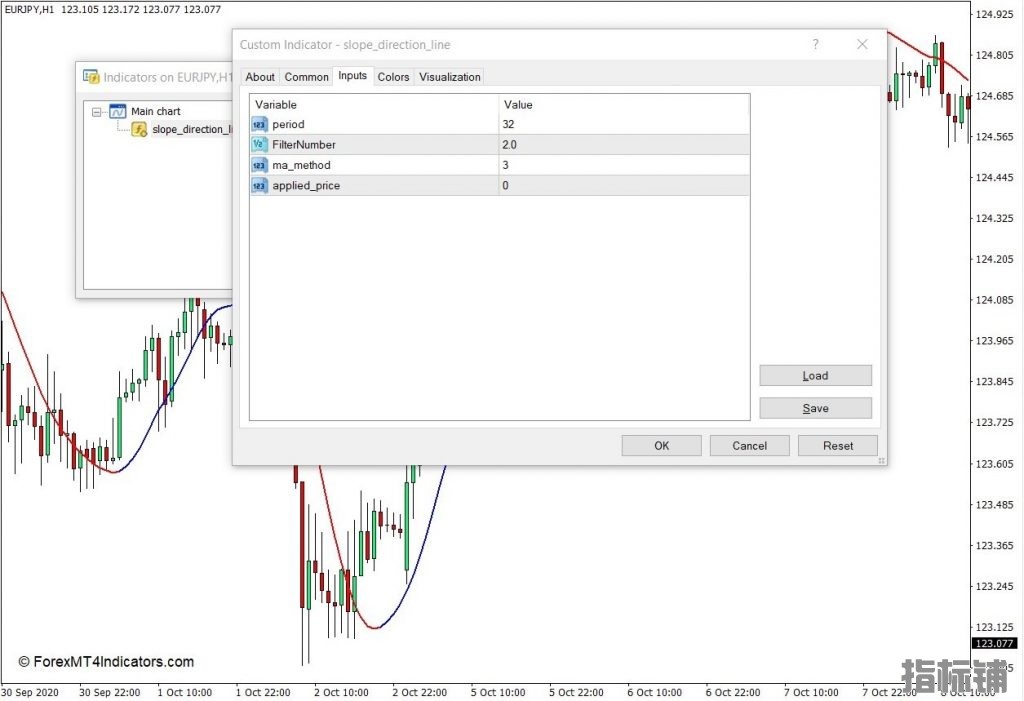Click the dialog resize grip corner
1024x701 pixels.
(882, 461)
